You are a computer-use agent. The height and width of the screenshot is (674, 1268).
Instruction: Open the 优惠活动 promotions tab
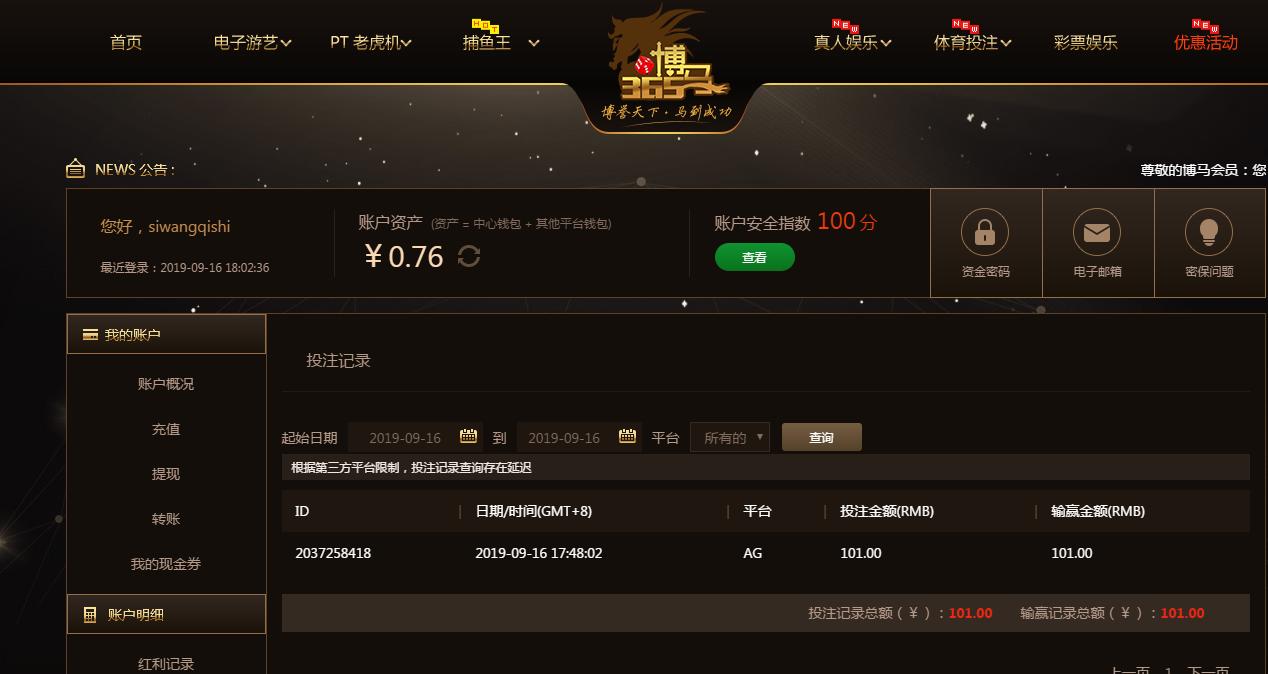click(1206, 42)
